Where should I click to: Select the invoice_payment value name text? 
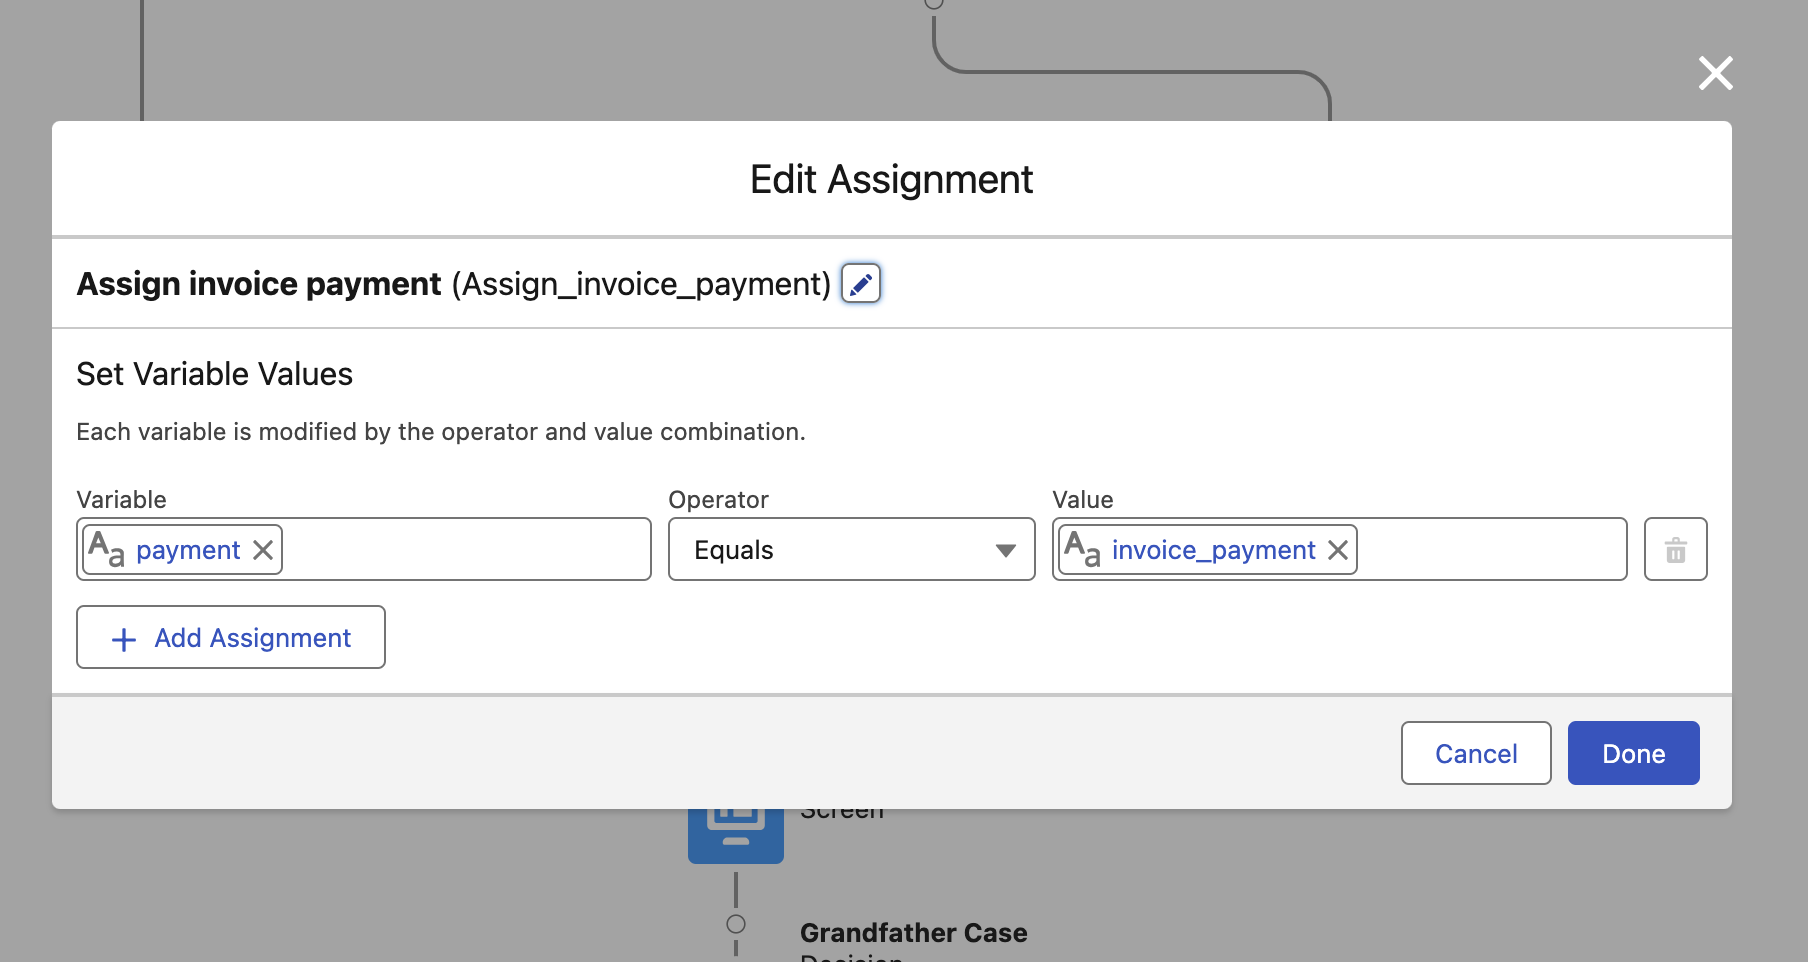pyautogui.click(x=1213, y=550)
